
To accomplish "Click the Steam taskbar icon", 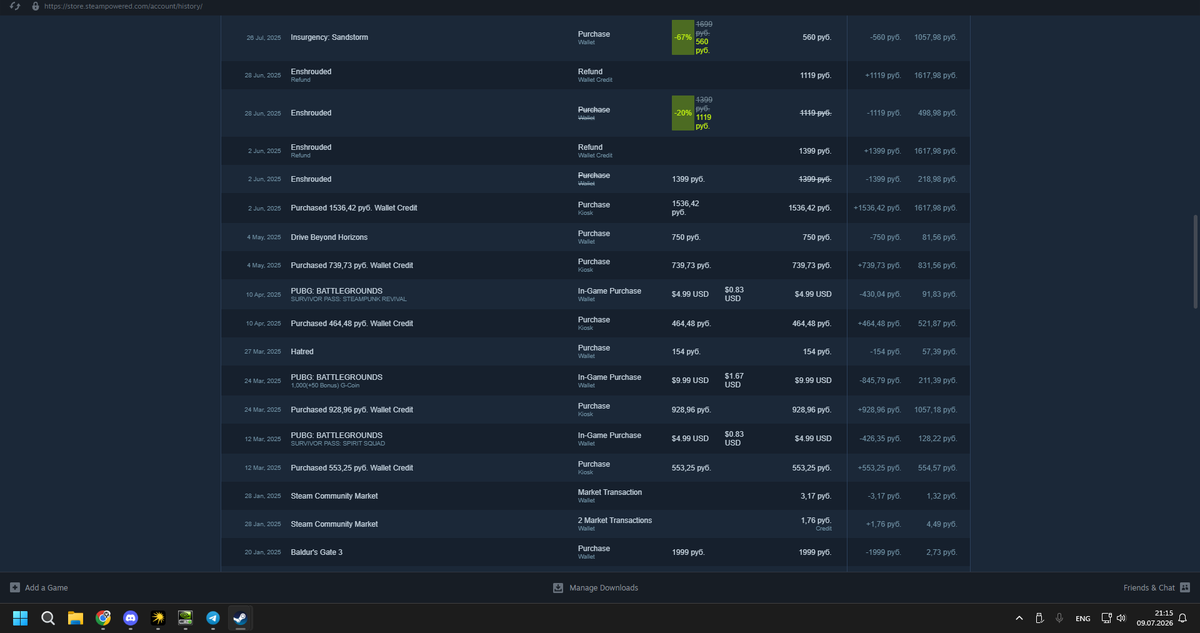I will tap(240, 618).
